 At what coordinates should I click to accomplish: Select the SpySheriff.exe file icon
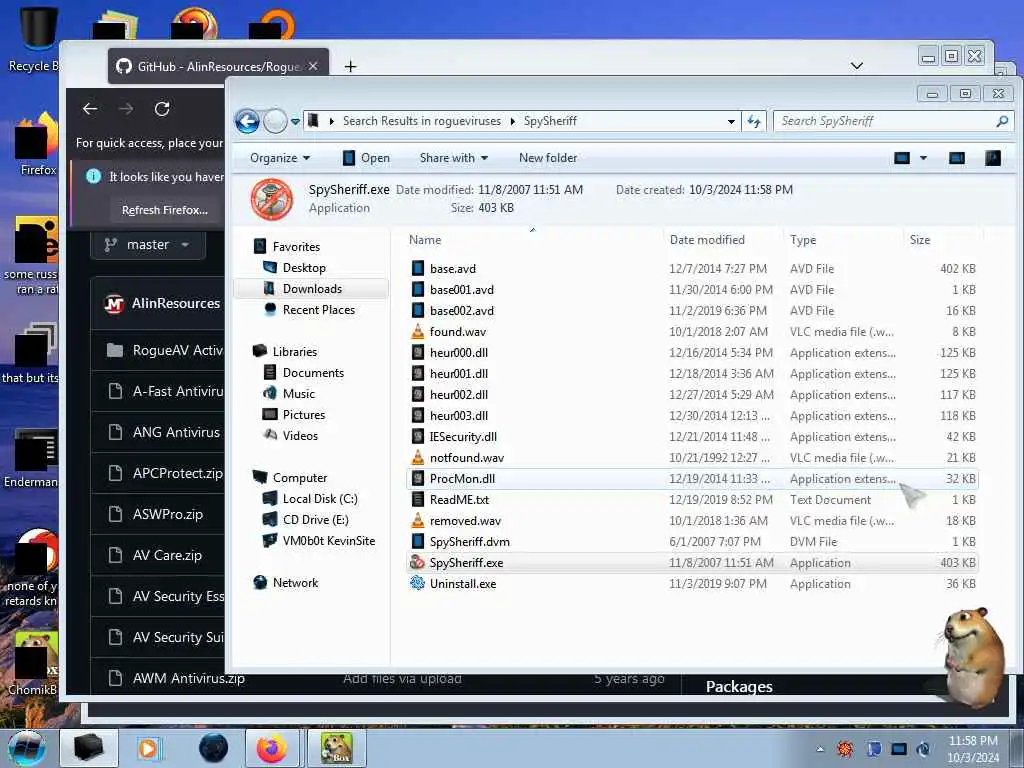[417, 562]
